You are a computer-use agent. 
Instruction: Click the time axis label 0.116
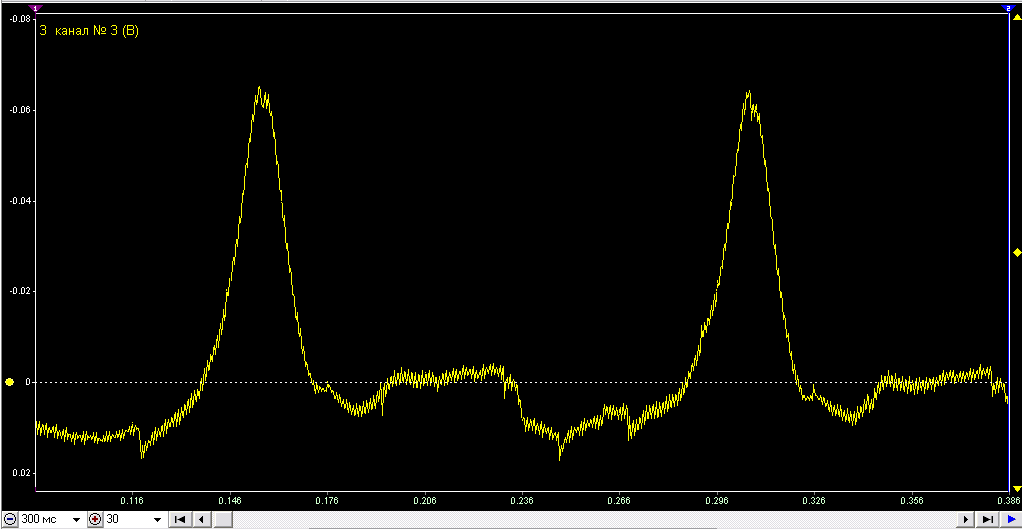click(132, 501)
